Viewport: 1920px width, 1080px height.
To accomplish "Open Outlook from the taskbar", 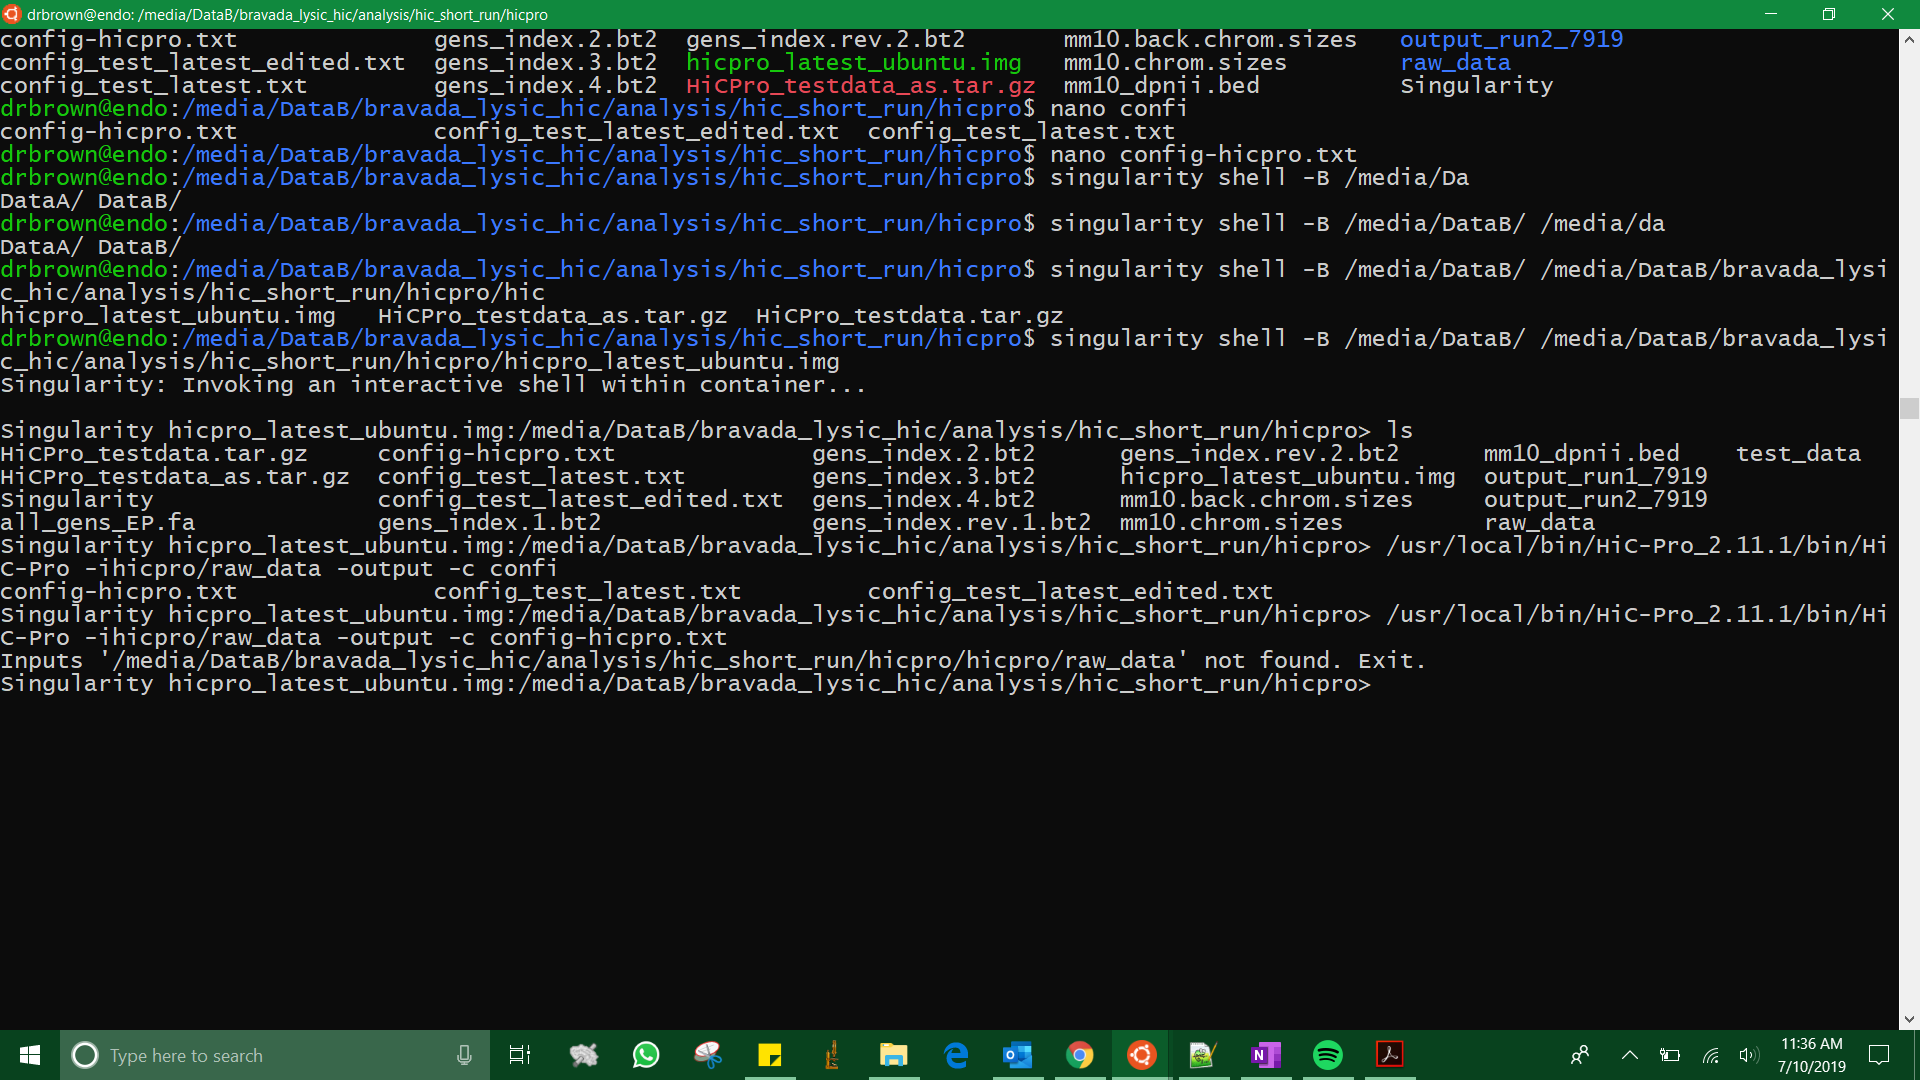I will tap(1018, 1055).
